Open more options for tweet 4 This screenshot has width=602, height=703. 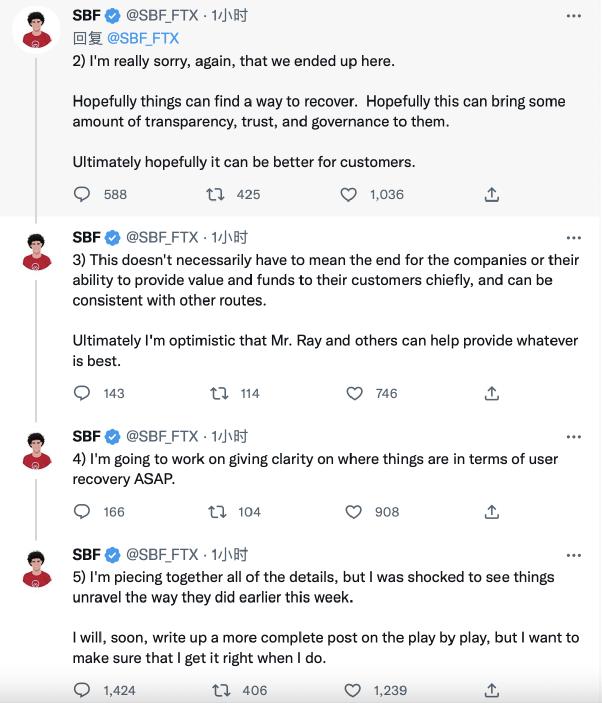(574, 437)
